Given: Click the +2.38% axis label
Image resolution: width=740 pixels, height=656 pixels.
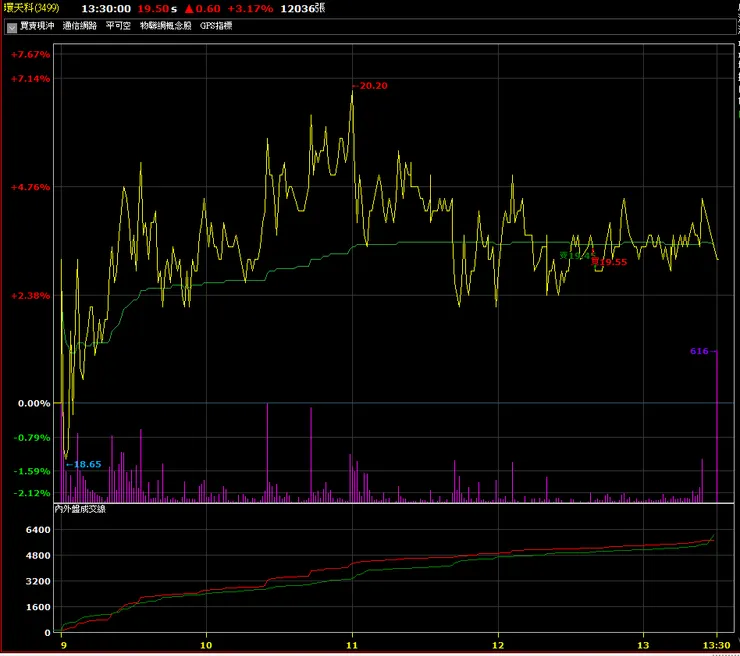Looking at the screenshot, I should (x=31, y=296).
